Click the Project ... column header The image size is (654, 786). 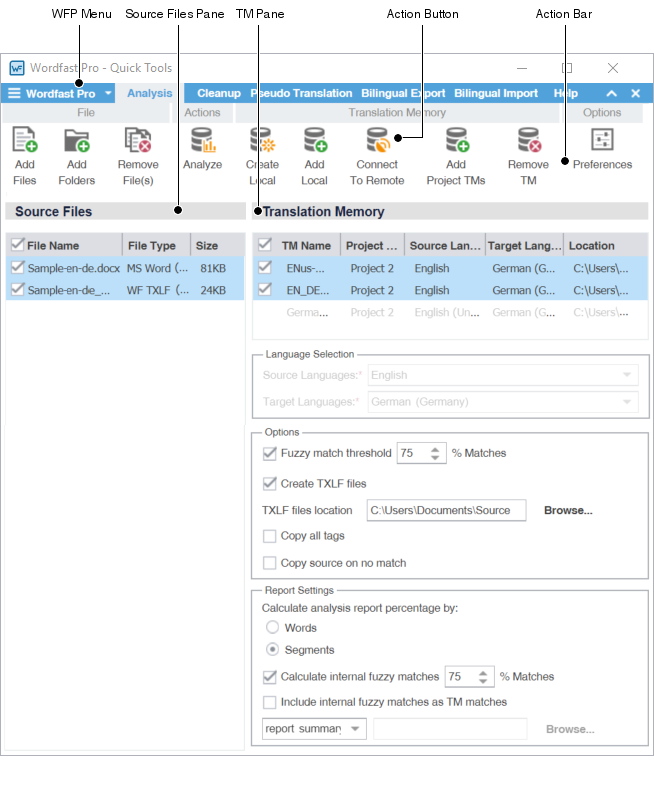click(x=372, y=245)
